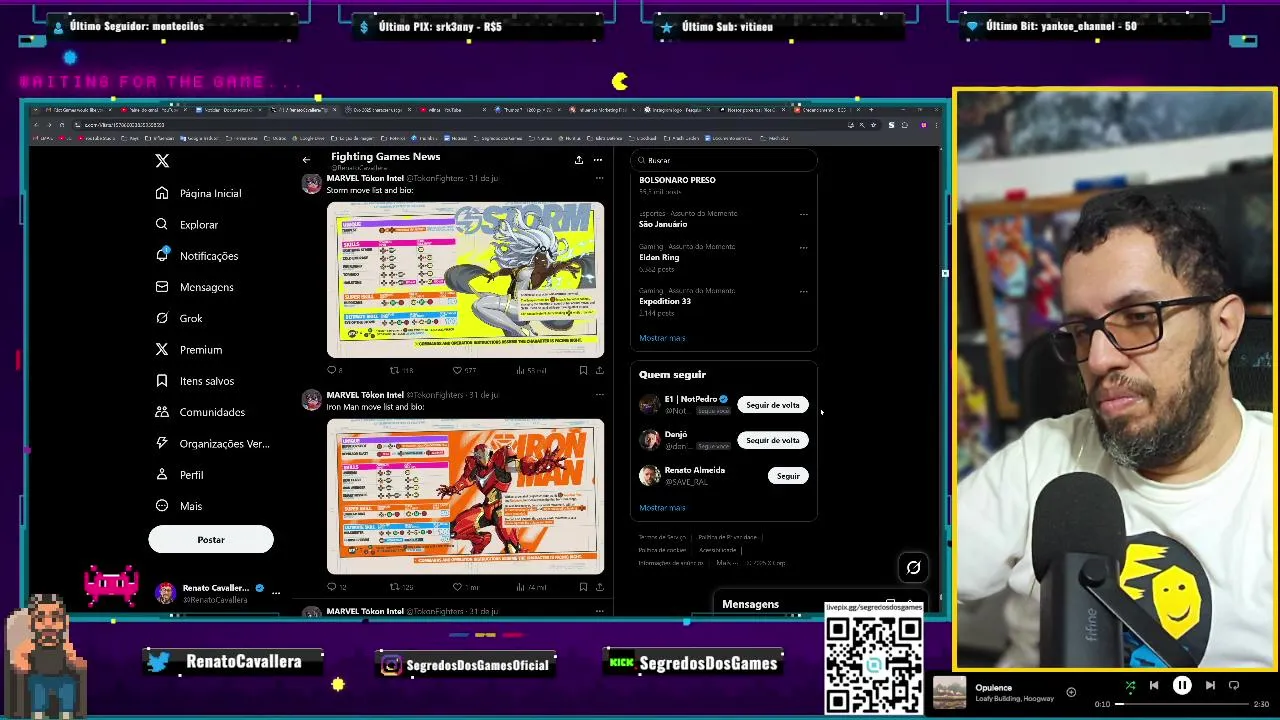Image resolution: width=1280 pixels, height=720 pixels.
Task: Click the Buscar search field
Action: coord(725,160)
